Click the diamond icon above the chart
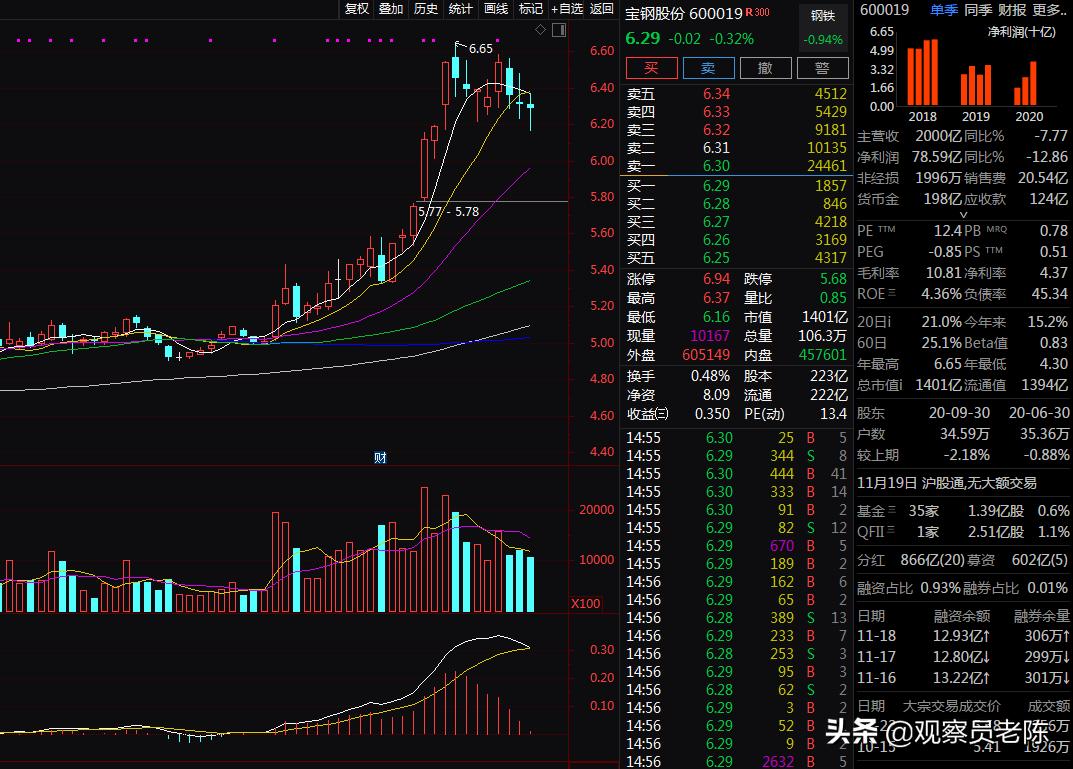Viewport: 1073px width, 769px height. coord(541,29)
